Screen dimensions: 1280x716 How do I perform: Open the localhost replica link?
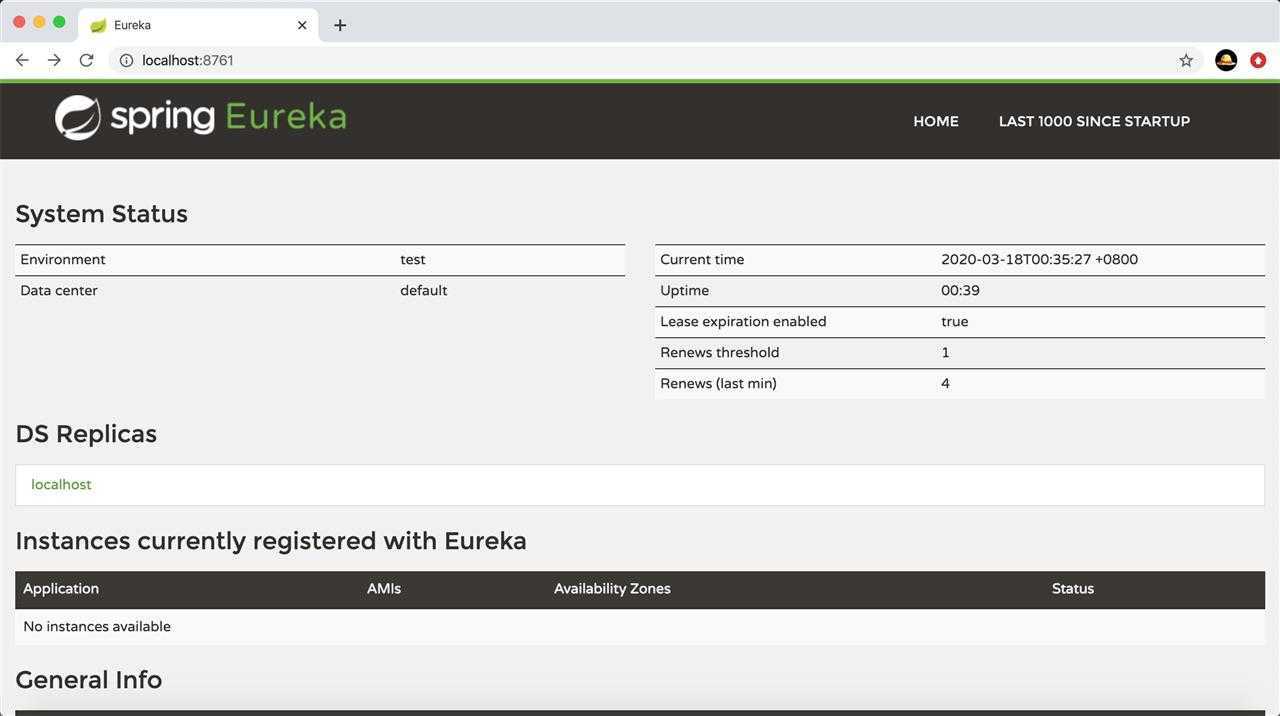point(61,484)
